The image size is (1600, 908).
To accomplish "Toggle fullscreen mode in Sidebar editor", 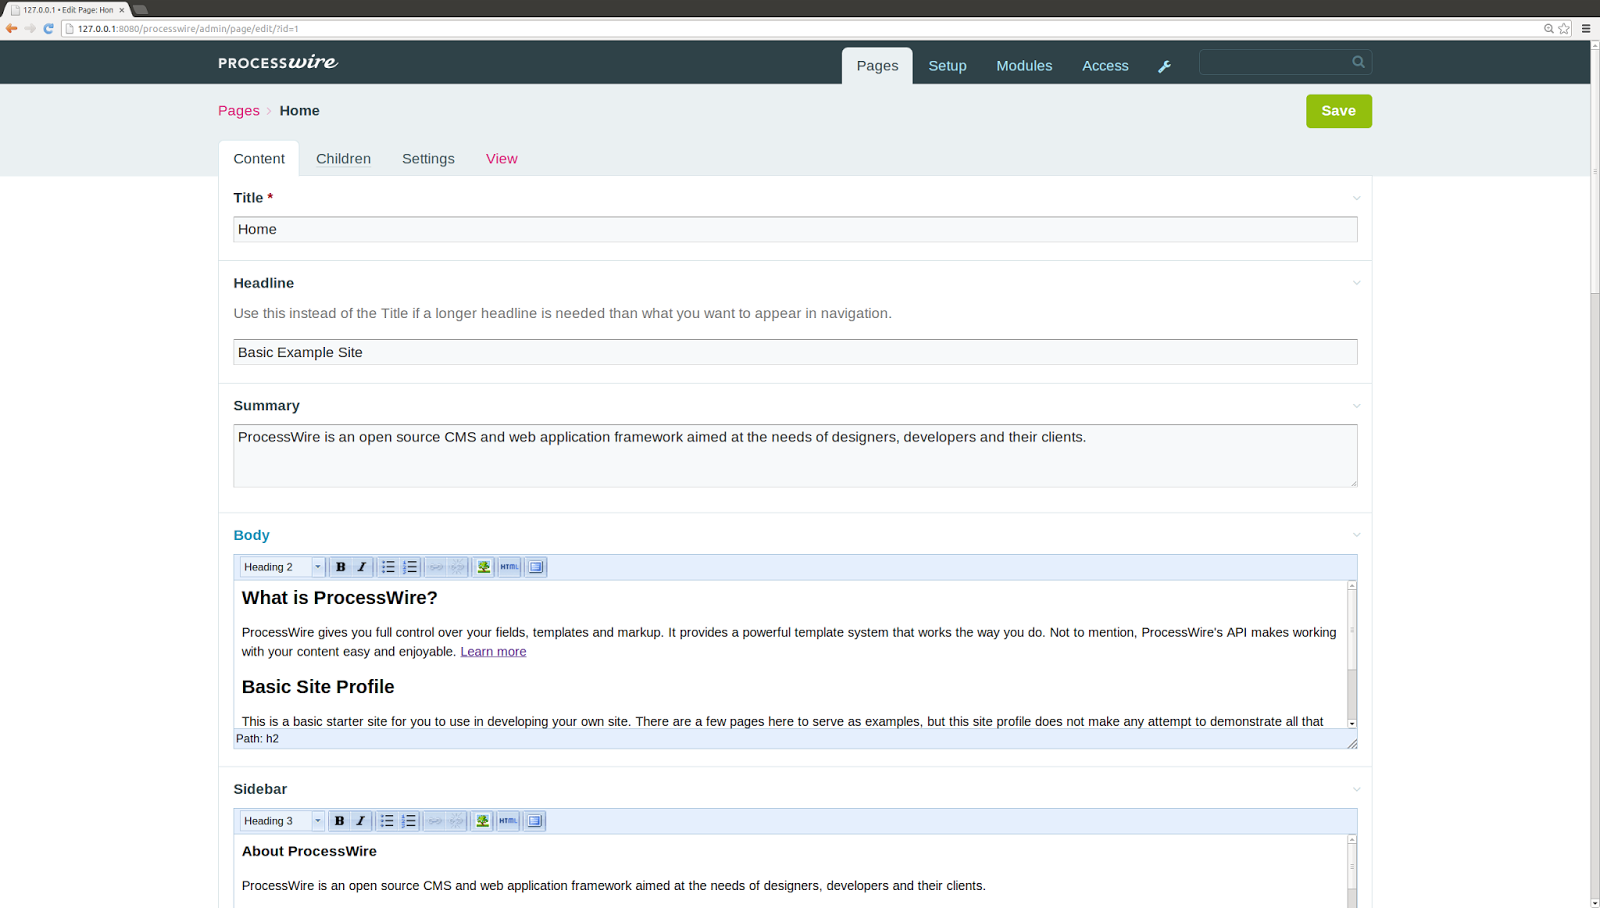I will 535,821.
